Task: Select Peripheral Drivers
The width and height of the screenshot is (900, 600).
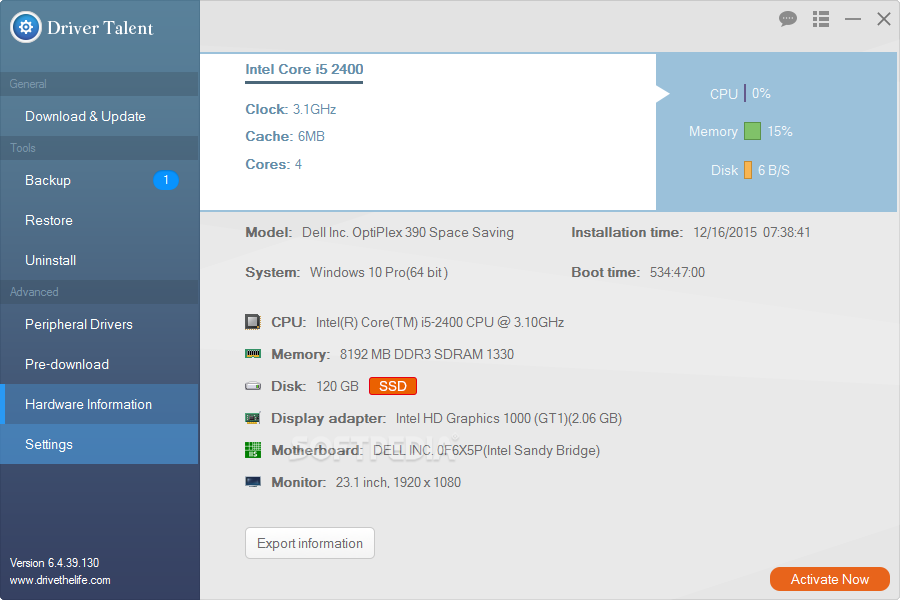Action: coord(99,324)
